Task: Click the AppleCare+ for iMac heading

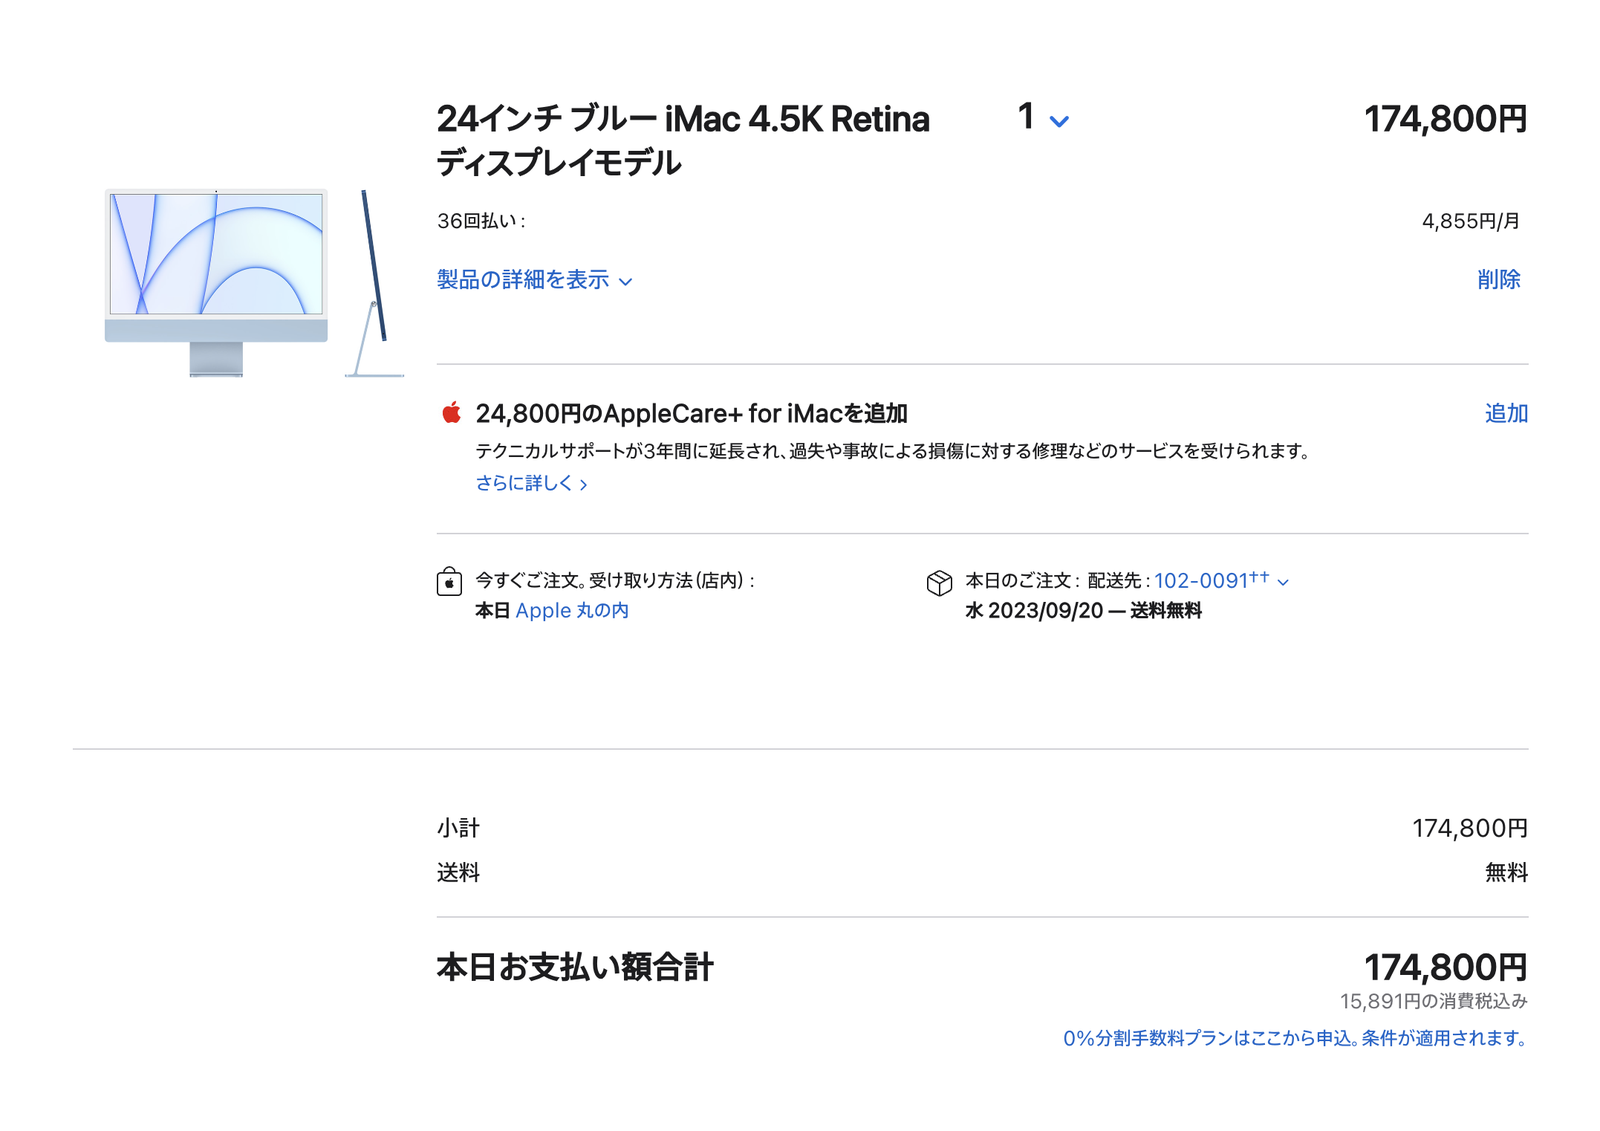Action: 692,413
